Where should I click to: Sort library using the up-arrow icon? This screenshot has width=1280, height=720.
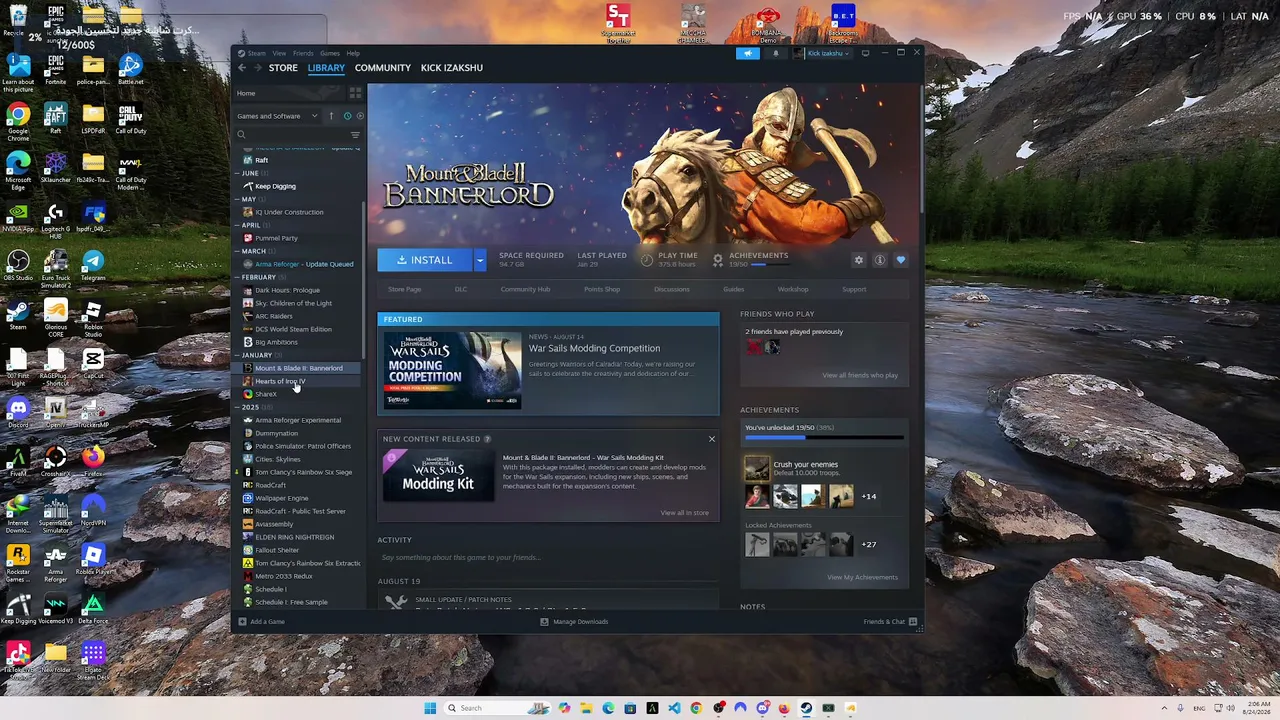(x=331, y=116)
